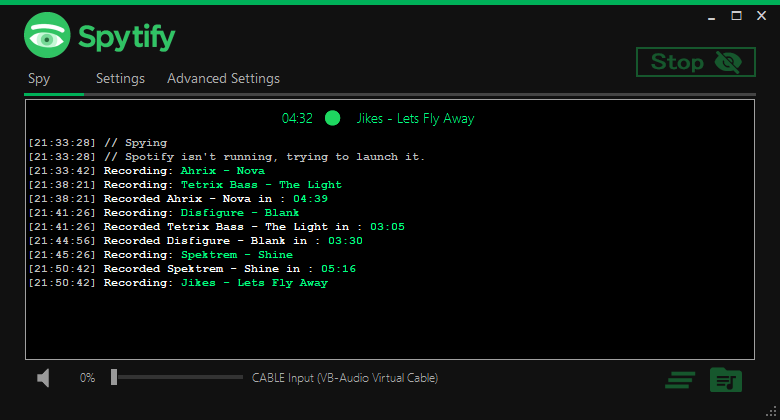Switch to the Spy tab
Viewport: 780px width, 420px height.
pos(39,78)
